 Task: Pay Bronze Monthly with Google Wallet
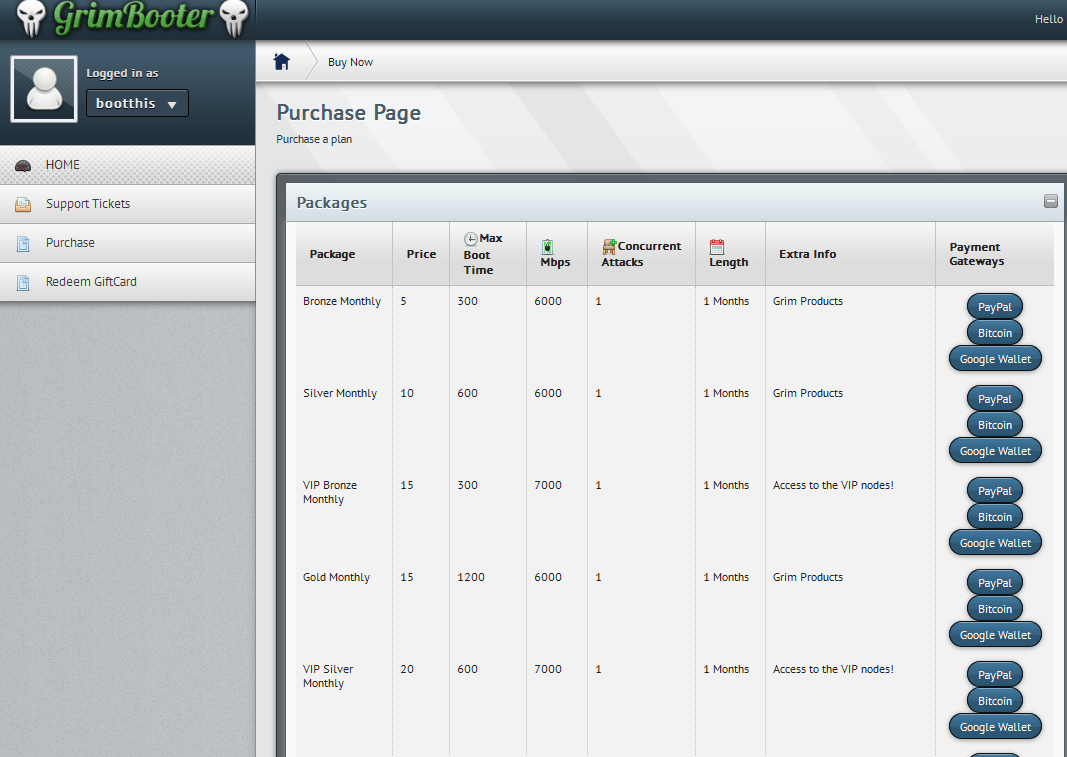[x=995, y=359]
